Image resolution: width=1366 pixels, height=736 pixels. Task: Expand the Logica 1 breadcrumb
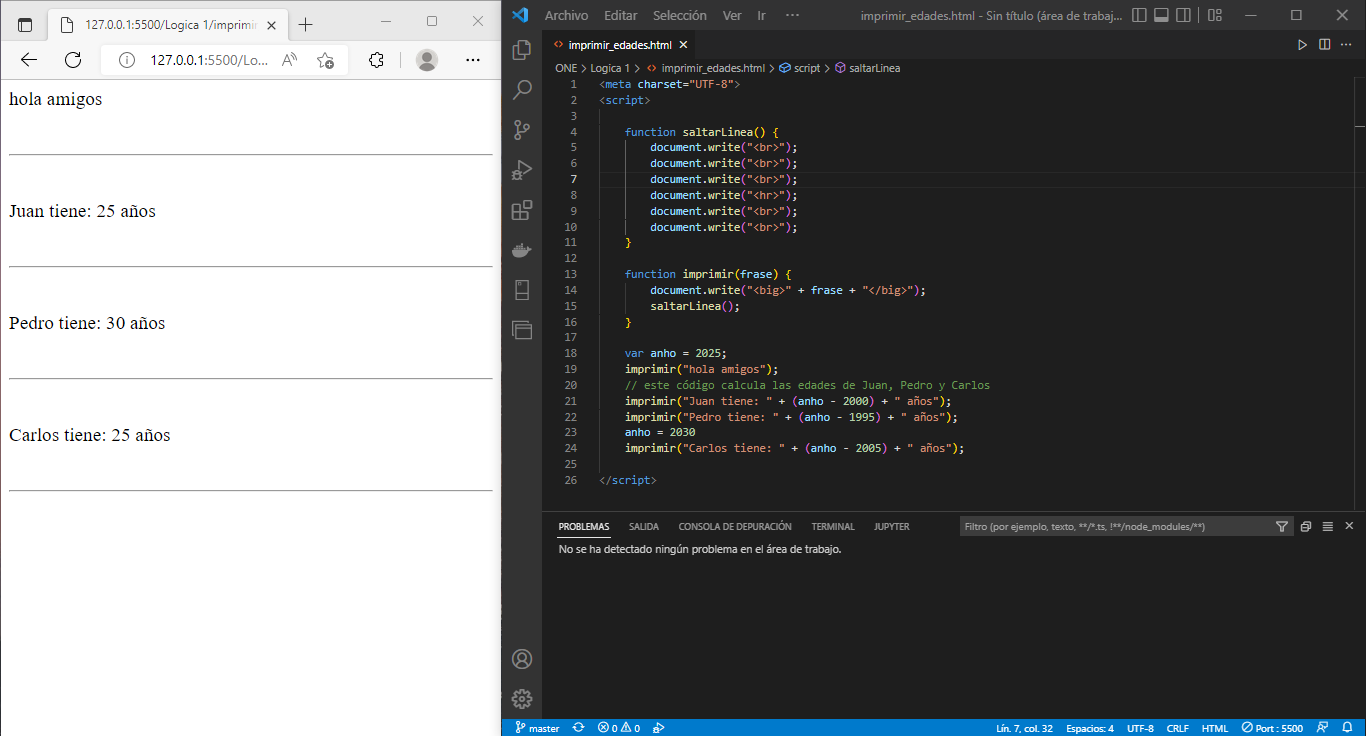611,68
